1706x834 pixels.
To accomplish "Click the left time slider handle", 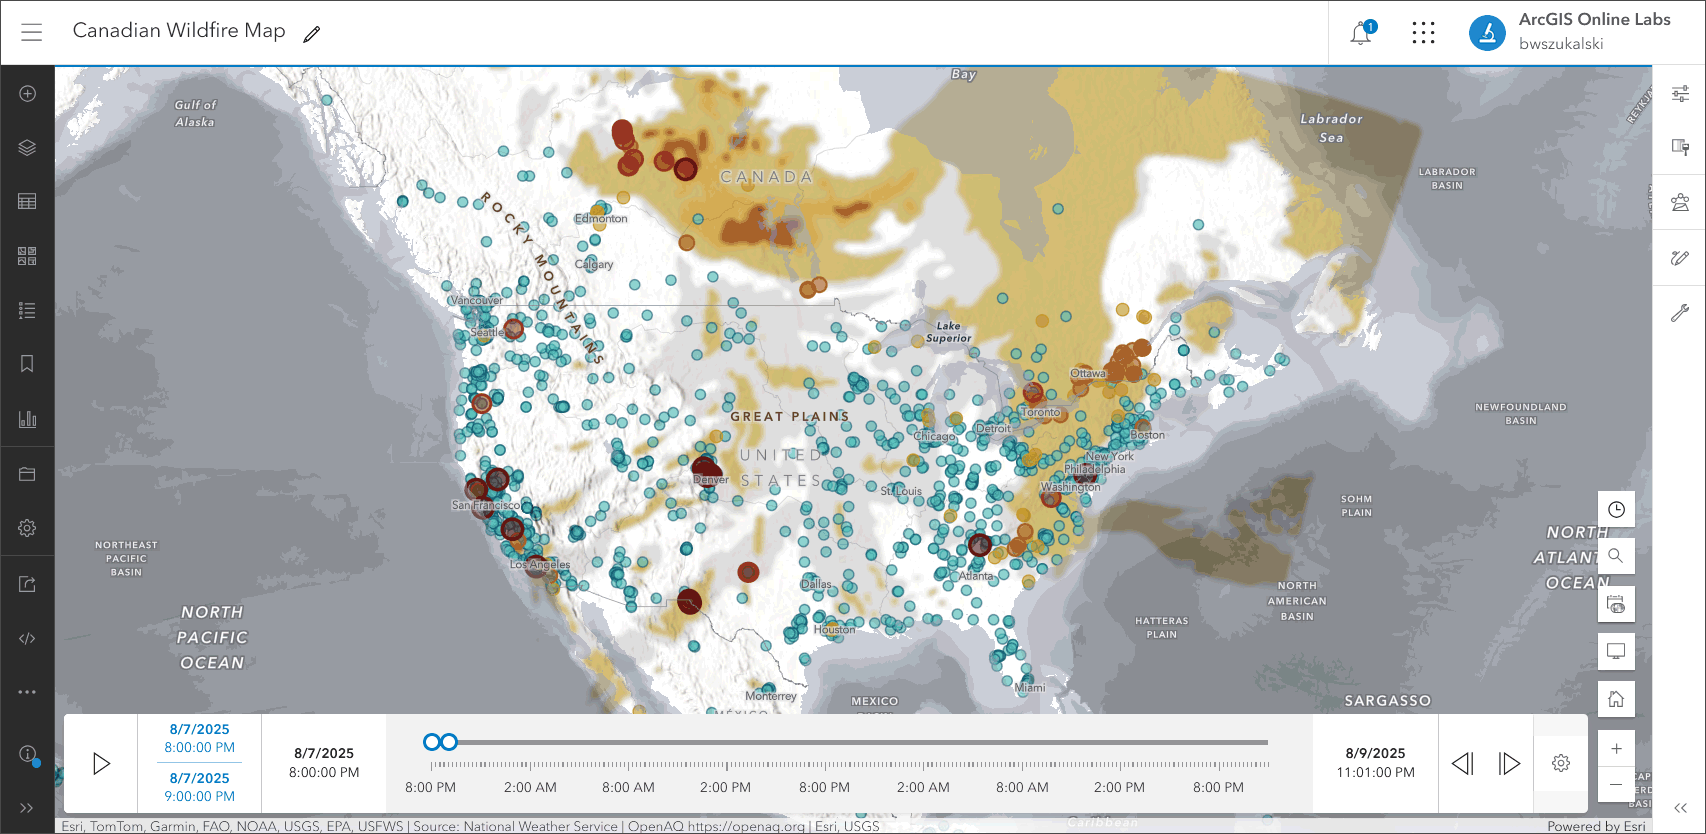I will tap(432, 742).
